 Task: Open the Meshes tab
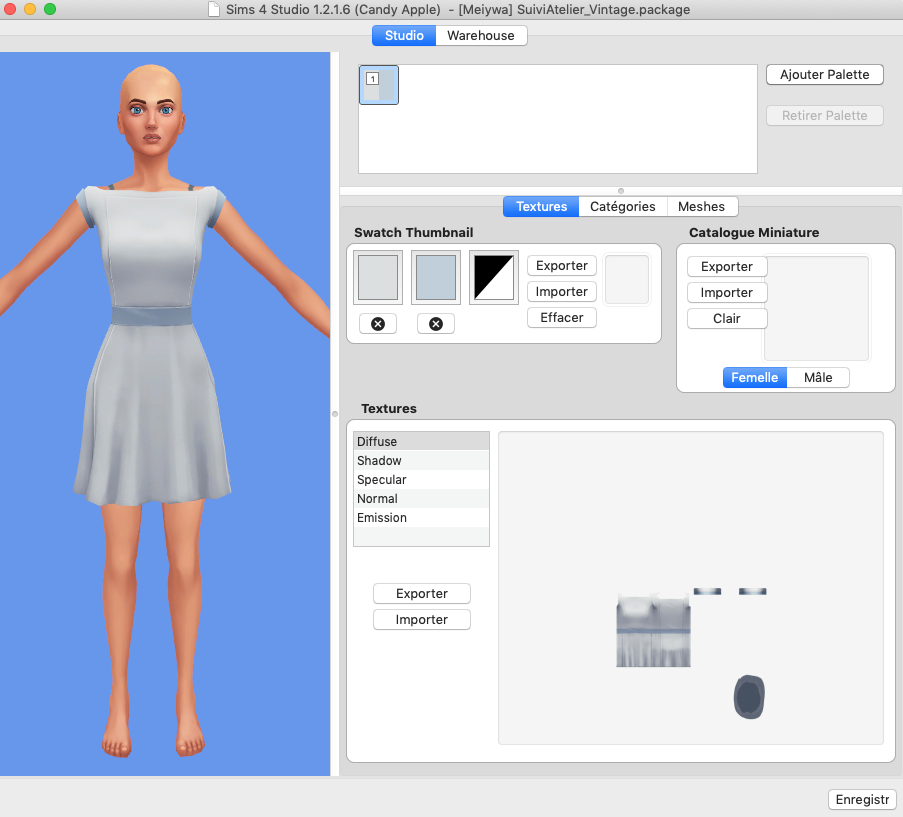click(x=701, y=206)
